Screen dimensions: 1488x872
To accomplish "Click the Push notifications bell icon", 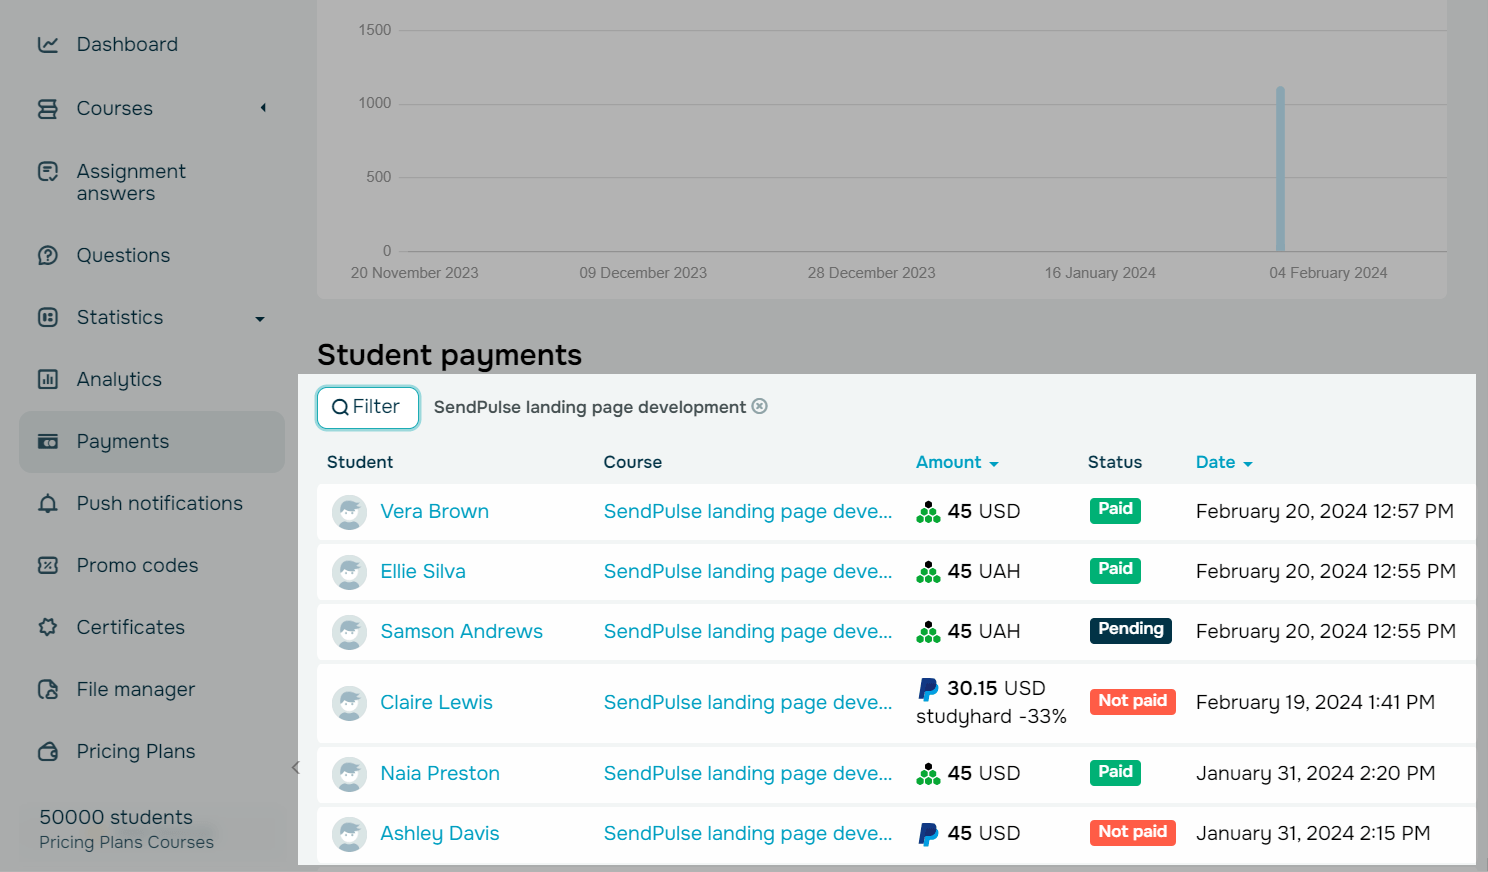I will pos(48,504).
